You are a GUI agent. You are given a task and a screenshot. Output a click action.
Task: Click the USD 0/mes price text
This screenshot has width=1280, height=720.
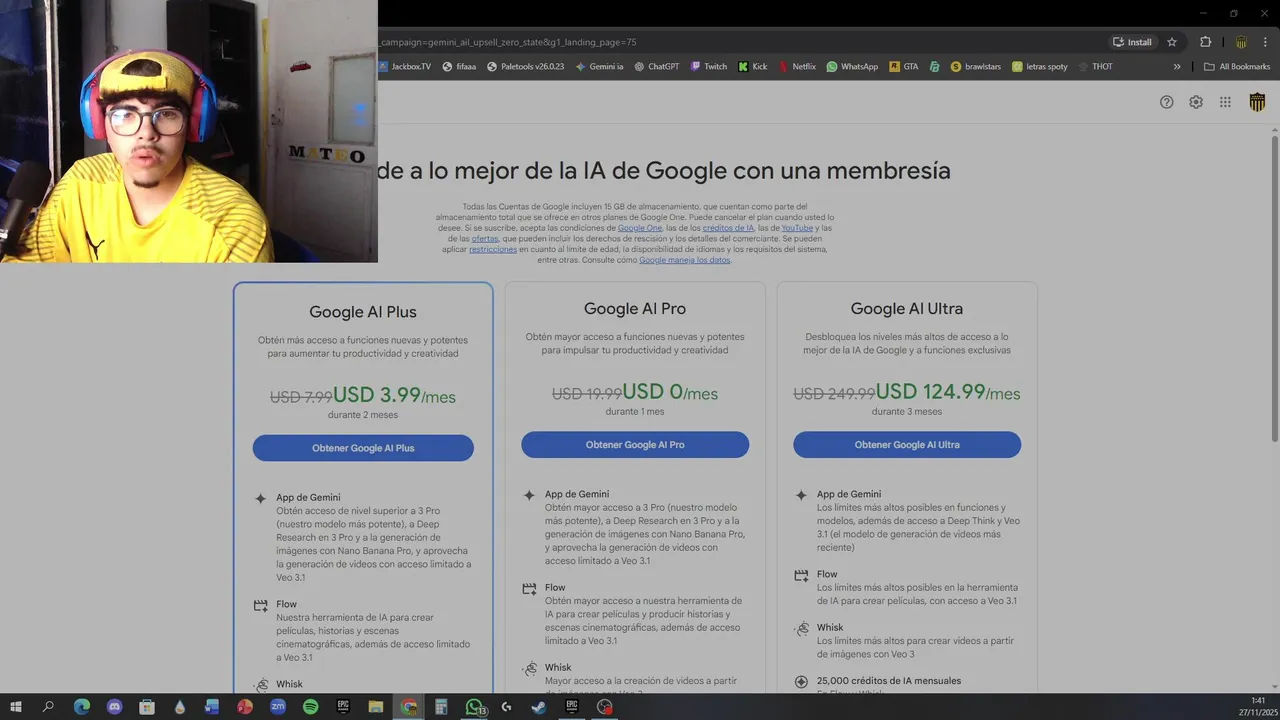[x=670, y=392]
